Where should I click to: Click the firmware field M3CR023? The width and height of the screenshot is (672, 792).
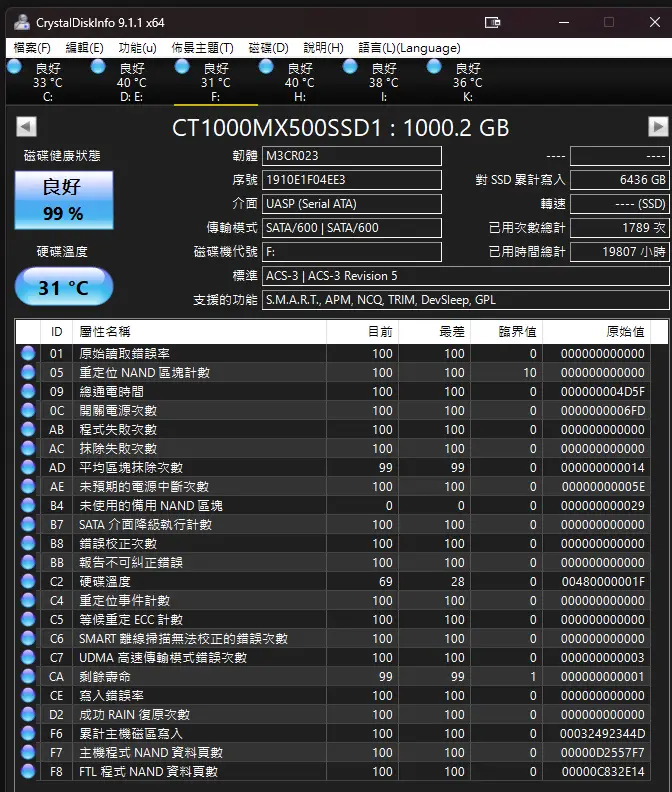coord(352,156)
